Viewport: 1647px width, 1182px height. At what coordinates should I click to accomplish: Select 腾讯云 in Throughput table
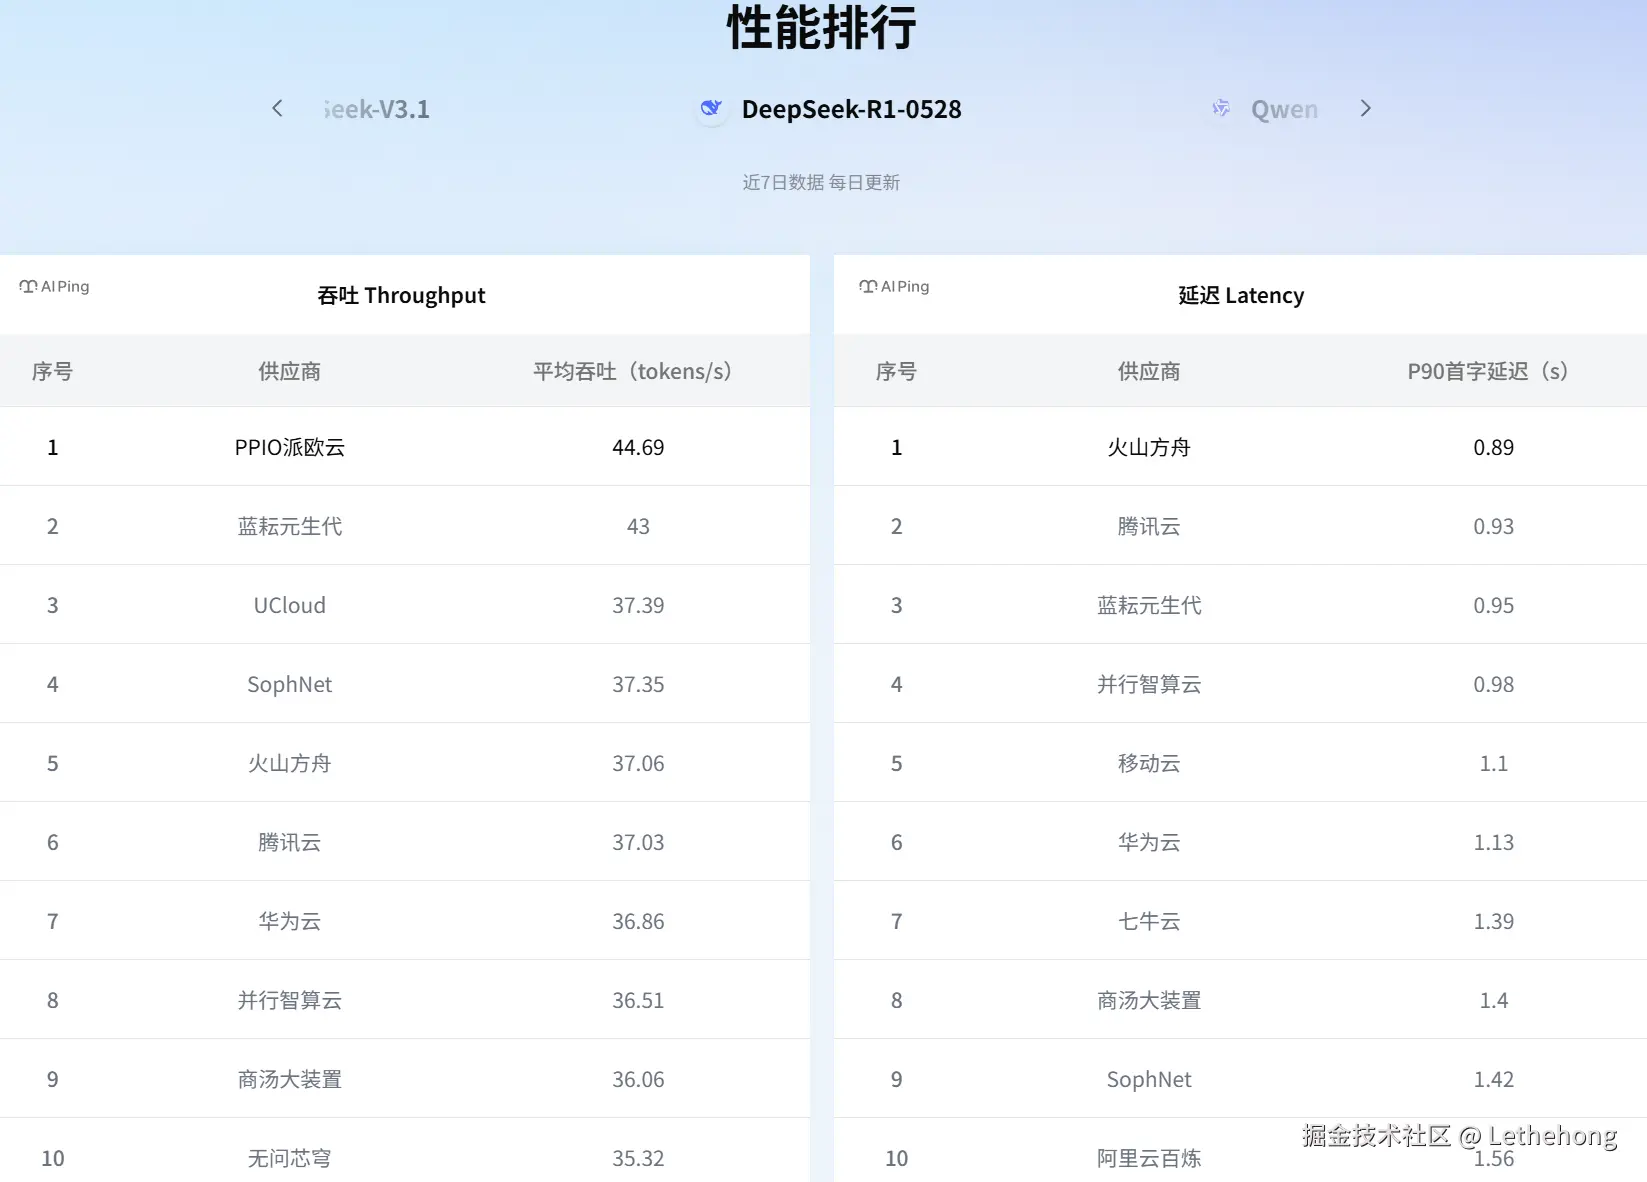tap(289, 842)
